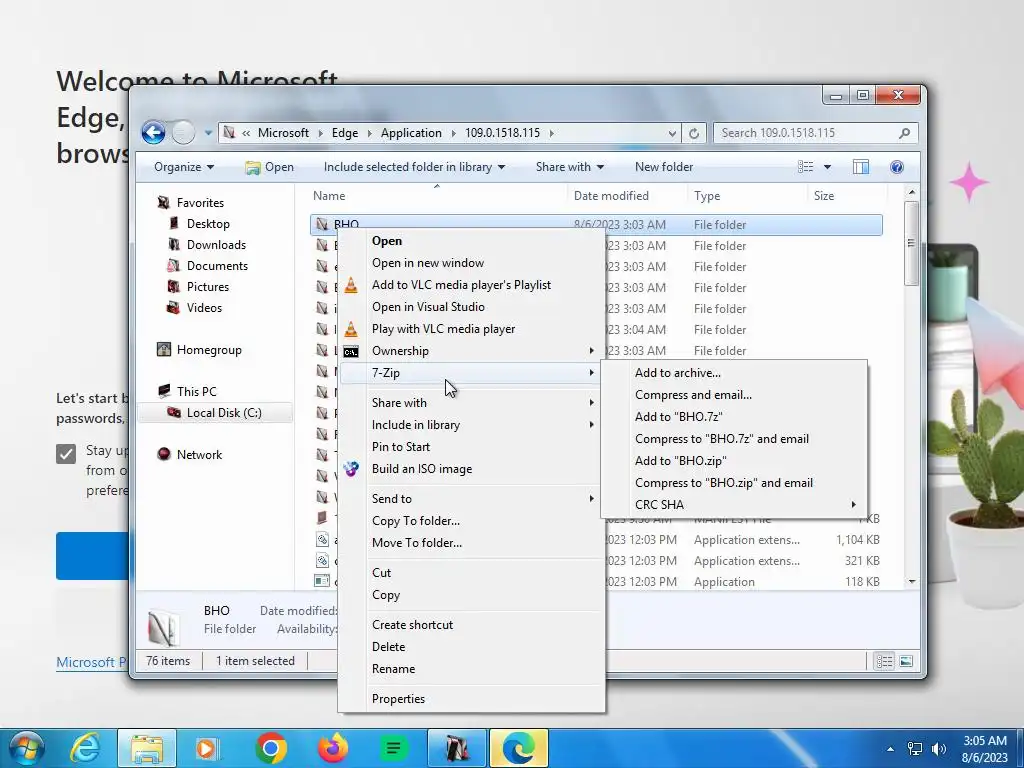Expand the Send to submenu
Screen dimensions: 1024x768
[x=472, y=499]
